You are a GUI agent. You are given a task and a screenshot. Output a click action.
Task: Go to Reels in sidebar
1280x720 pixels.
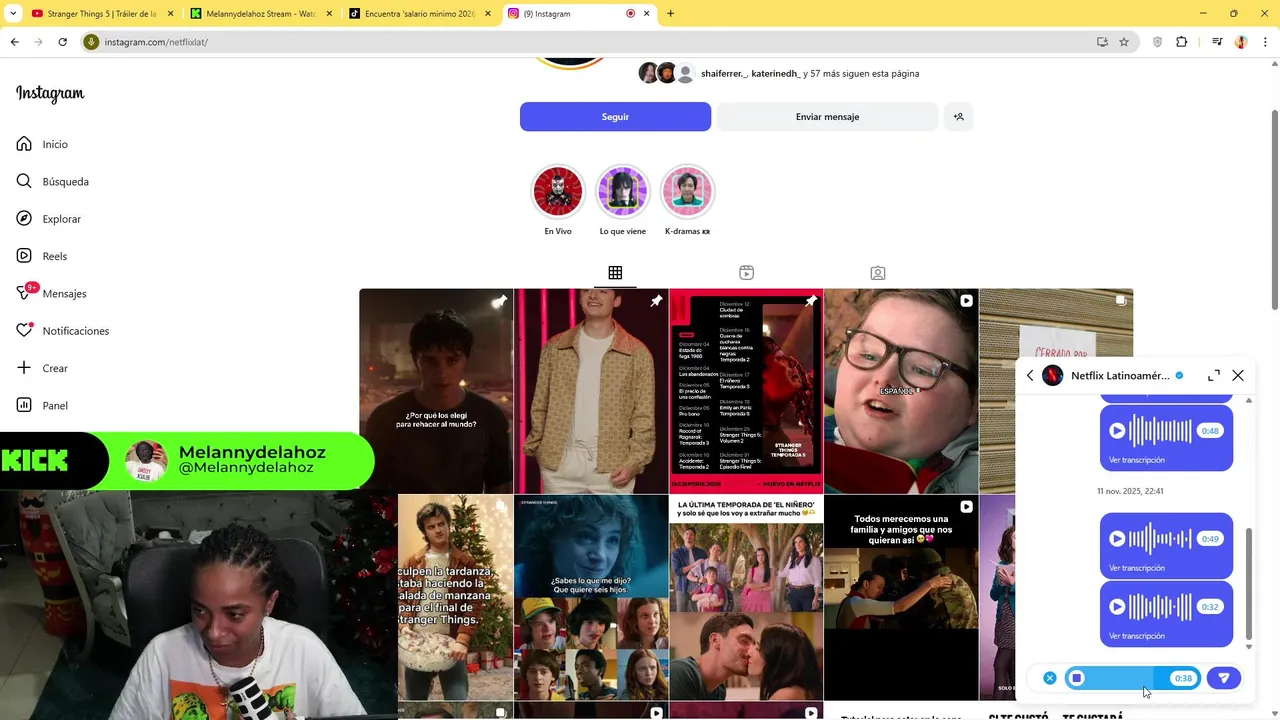[41, 256]
